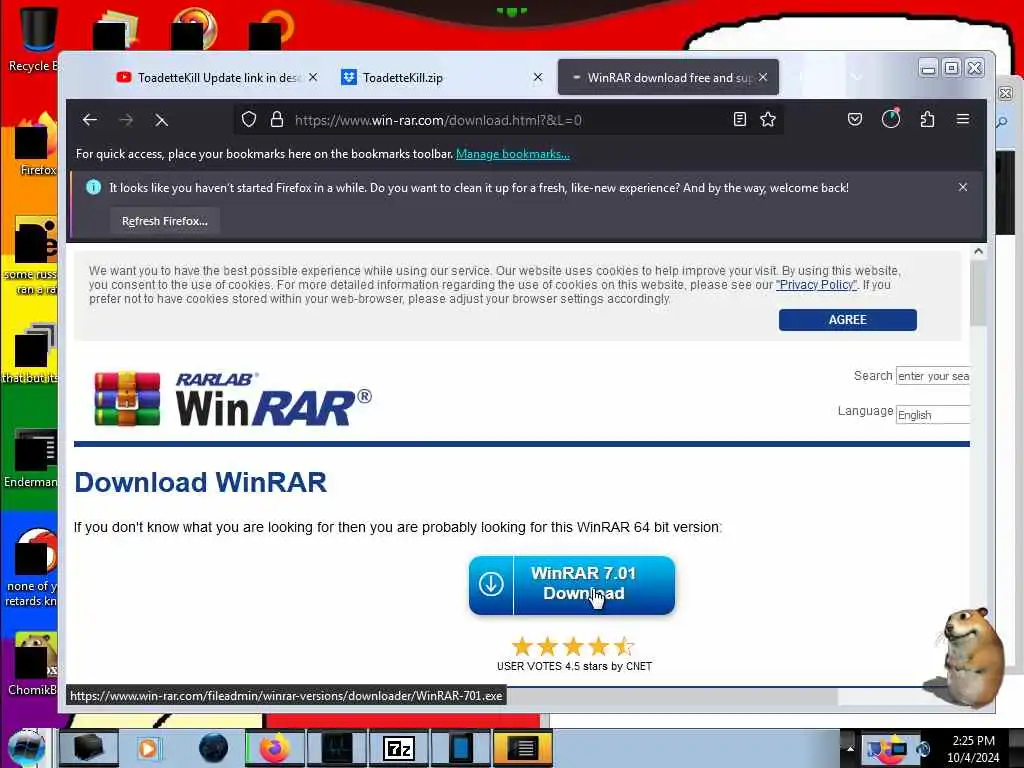
Task: Open the extensions puzzle piece icon
Action: click(x=927, y=120)
